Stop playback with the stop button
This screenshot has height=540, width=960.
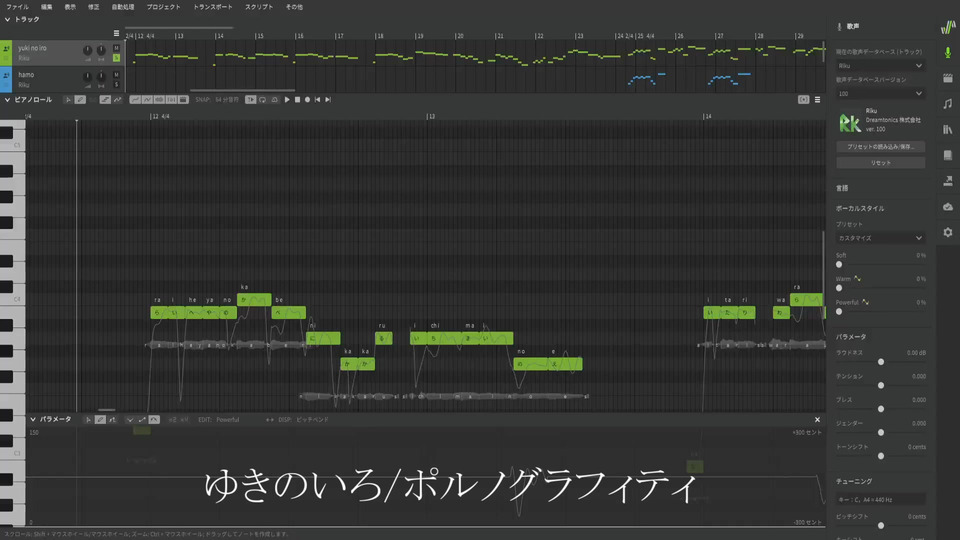[298, 100]
